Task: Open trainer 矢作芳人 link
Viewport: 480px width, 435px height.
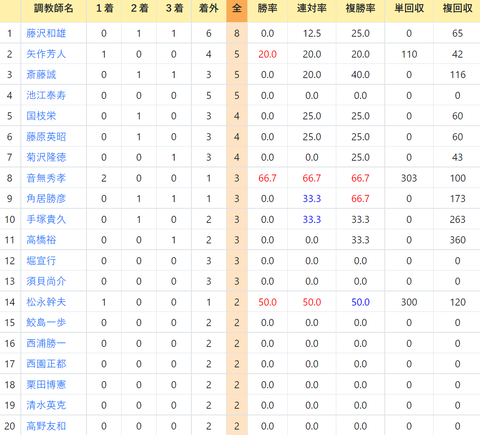Action: (x=46, y=54)
